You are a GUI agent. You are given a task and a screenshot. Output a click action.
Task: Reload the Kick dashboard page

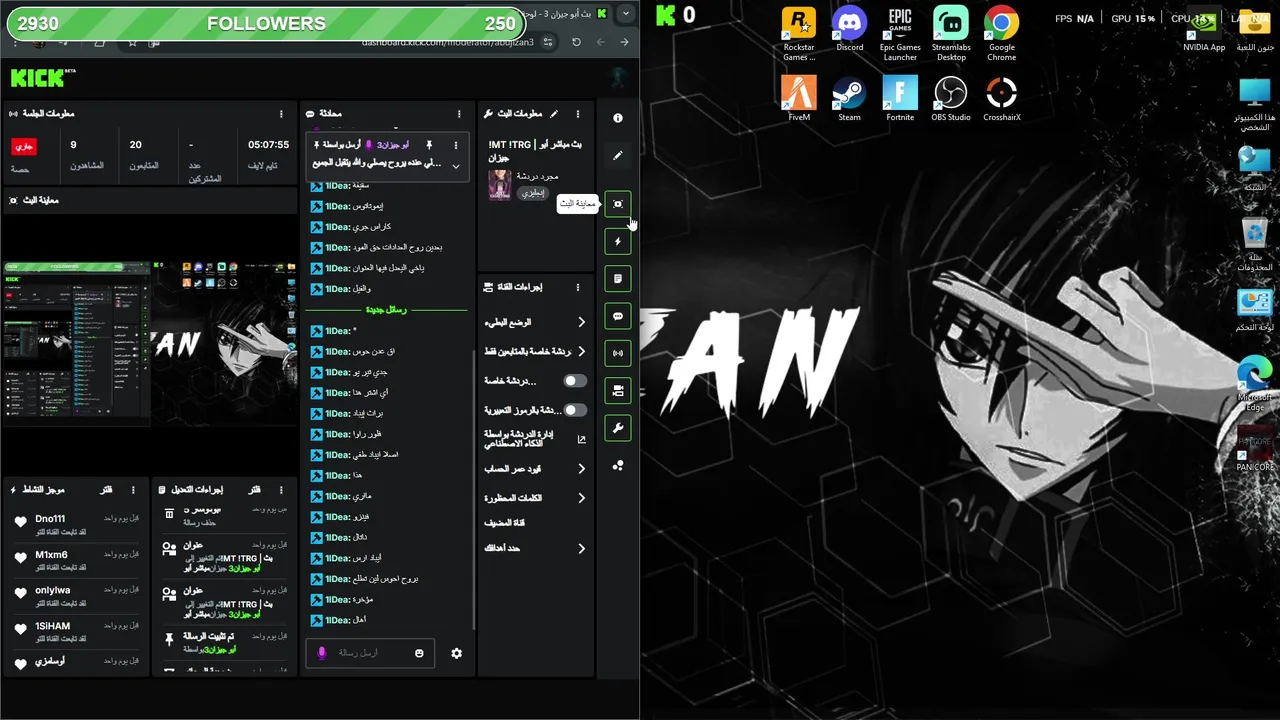tap(576, 42)
